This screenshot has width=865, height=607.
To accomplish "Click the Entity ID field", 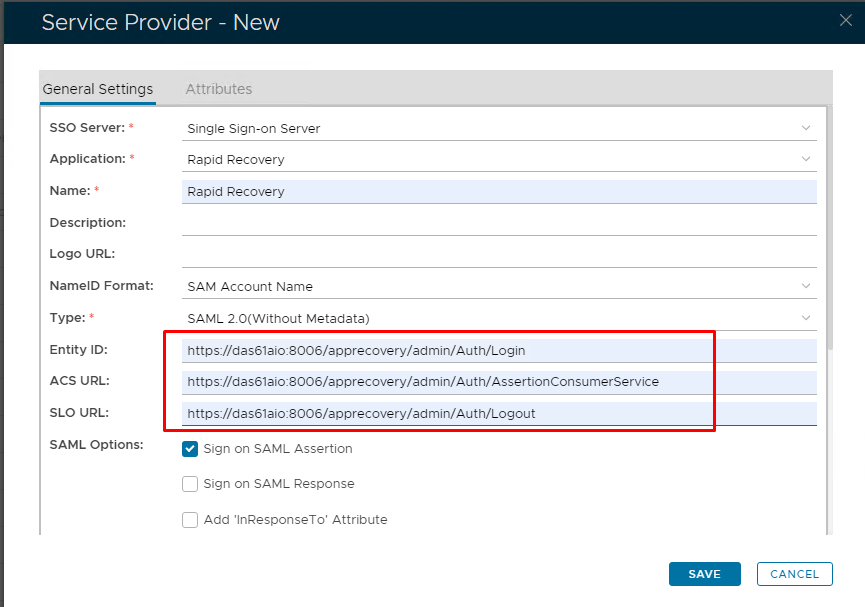I will 498,350.
